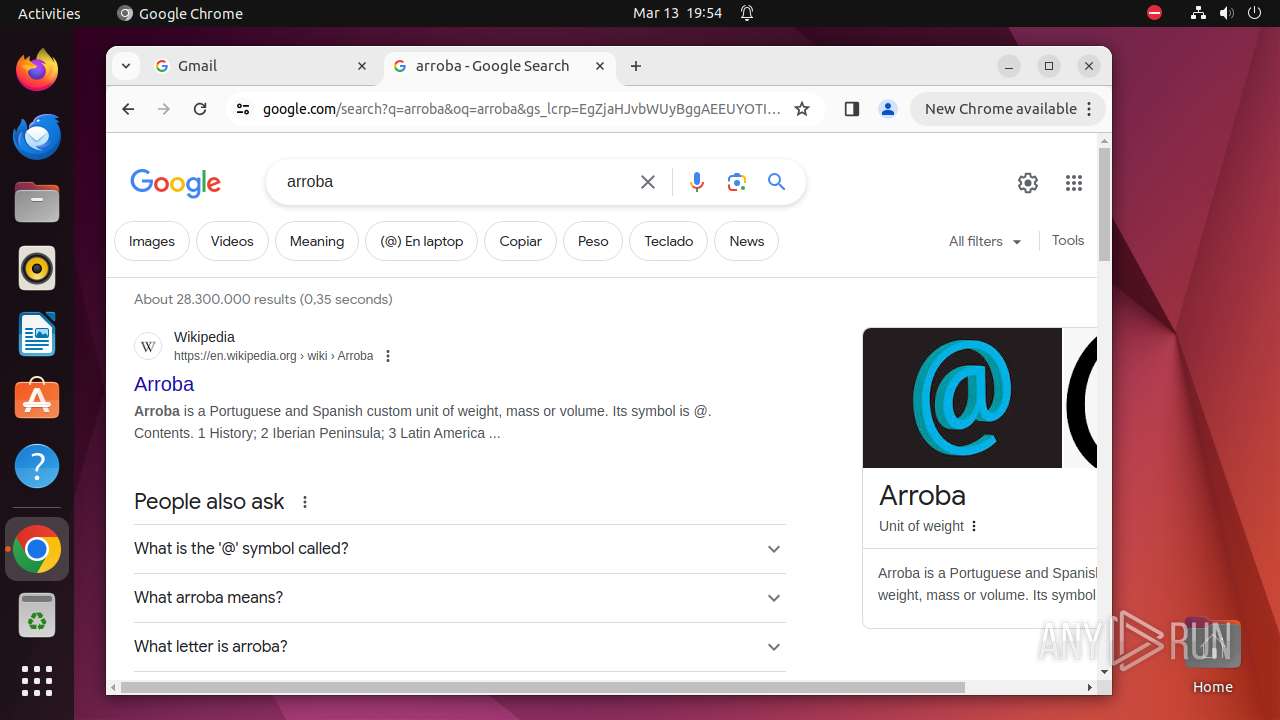Open a new tab

636,66
